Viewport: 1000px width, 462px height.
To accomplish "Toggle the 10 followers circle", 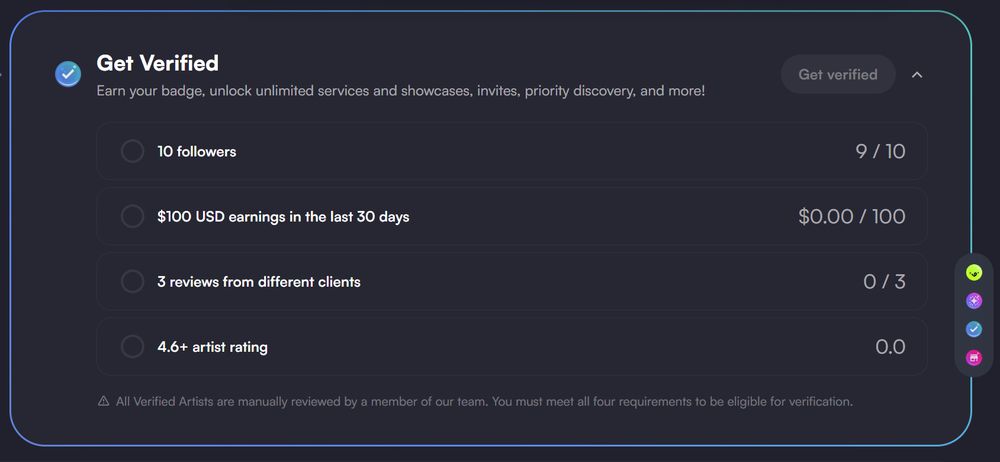I will (133, 151).
